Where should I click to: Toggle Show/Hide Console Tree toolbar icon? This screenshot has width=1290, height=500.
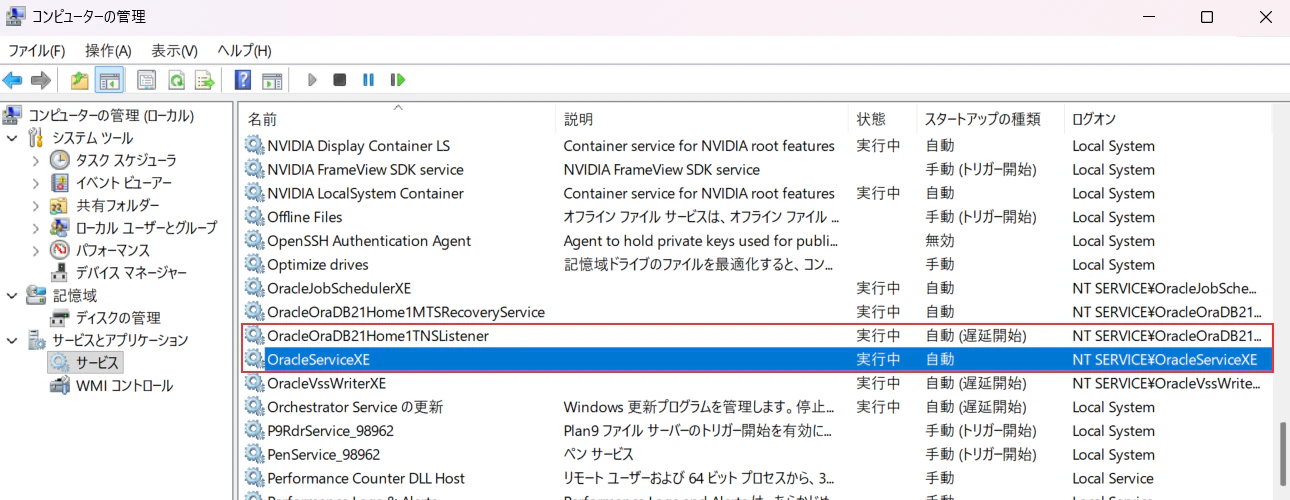[109, 80]
